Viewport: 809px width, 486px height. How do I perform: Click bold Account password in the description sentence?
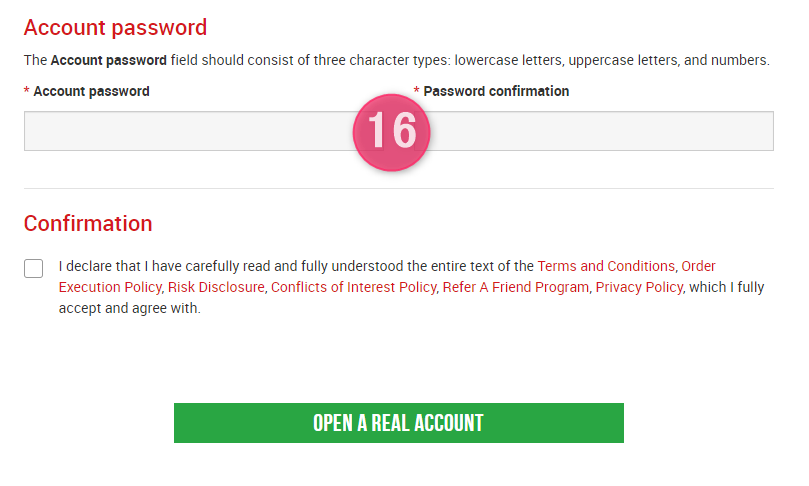point(108,60)
